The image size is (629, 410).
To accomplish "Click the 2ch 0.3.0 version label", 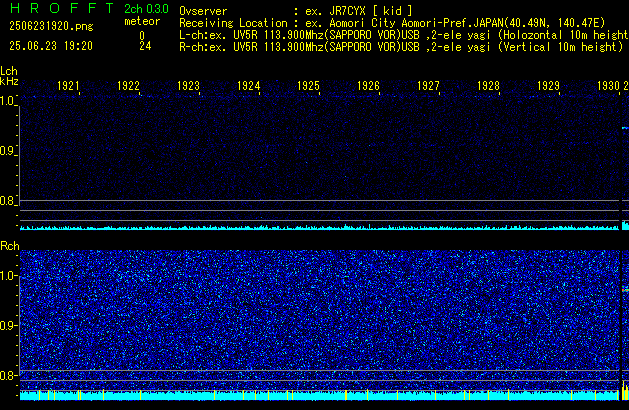I will point(146,9).
